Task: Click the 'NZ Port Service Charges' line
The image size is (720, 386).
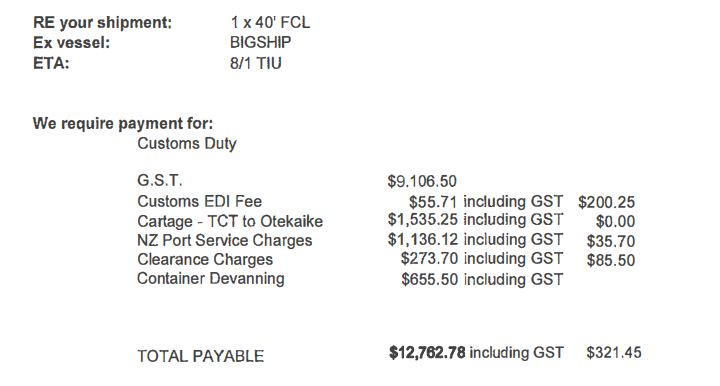Action: (x=225, y=241)
